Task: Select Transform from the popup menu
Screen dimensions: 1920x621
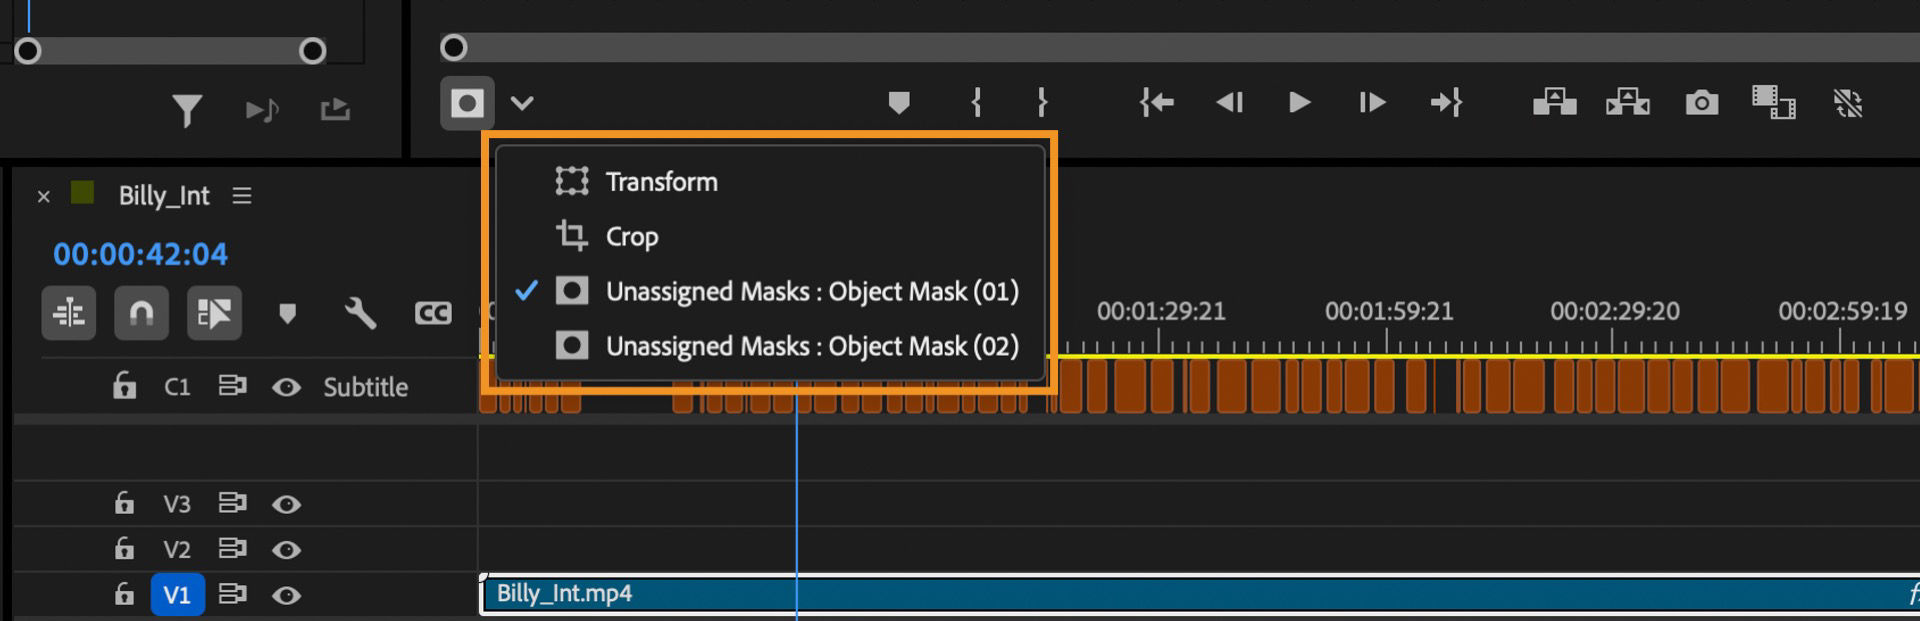Action: coord(661,182)
